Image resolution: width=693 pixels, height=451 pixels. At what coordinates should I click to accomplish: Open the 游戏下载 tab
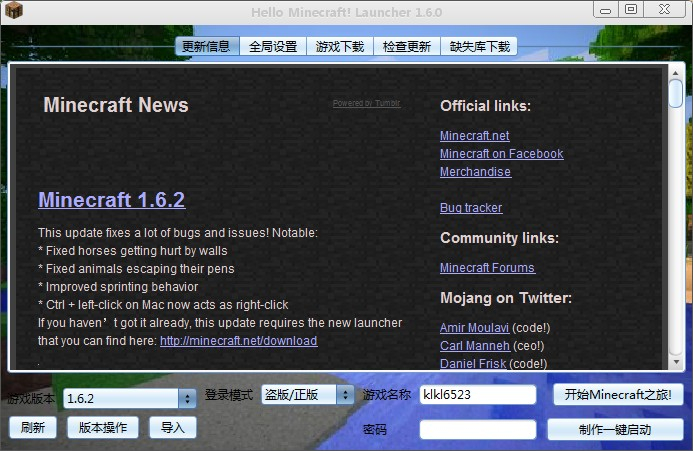[340, 46]
